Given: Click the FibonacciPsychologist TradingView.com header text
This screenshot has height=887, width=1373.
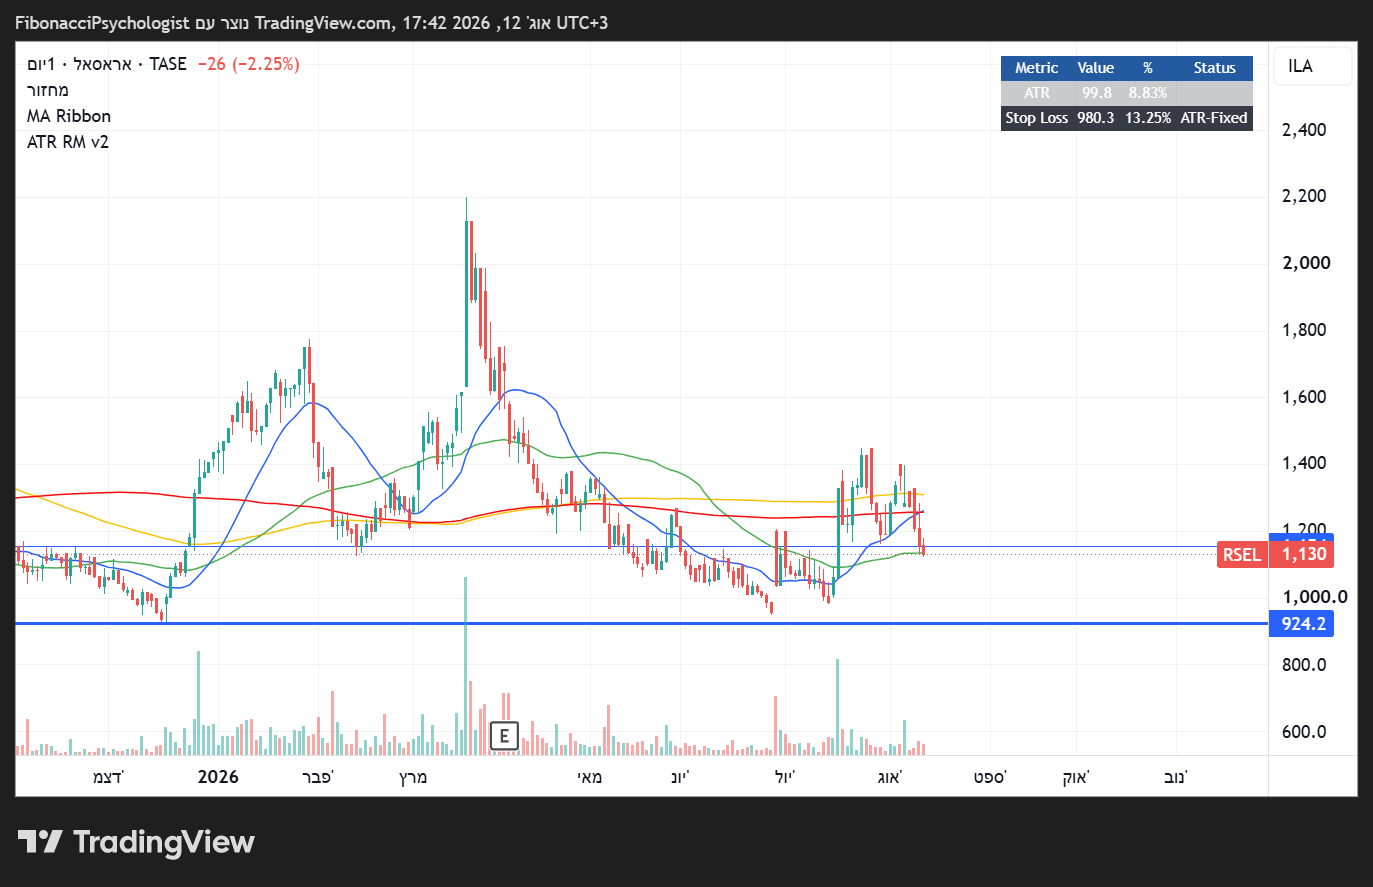Looking at the screenshot, I should click(311, 23).
